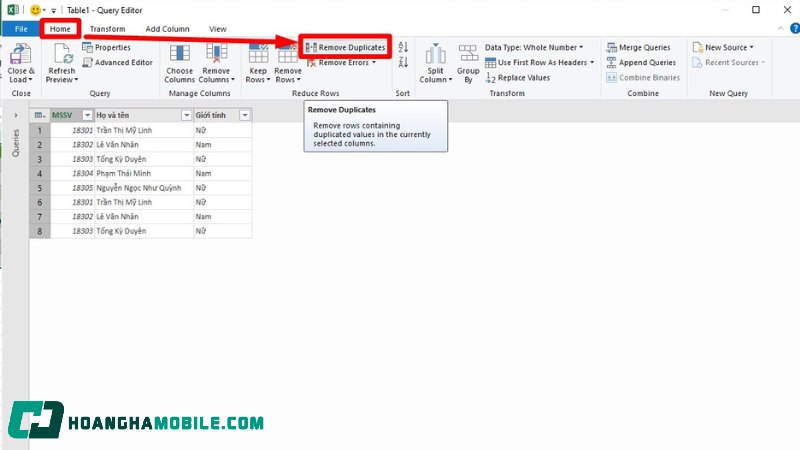Viewport: 800px width, 450px height.
Task: Click the Keep Rows icon
Action: pos(258,54)
